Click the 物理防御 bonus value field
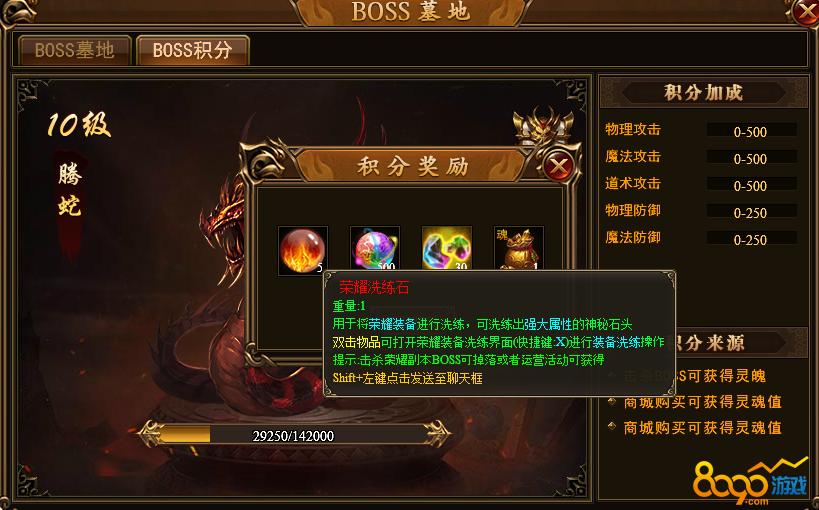This screenshot has width=819, height=510. pos(752,212)
